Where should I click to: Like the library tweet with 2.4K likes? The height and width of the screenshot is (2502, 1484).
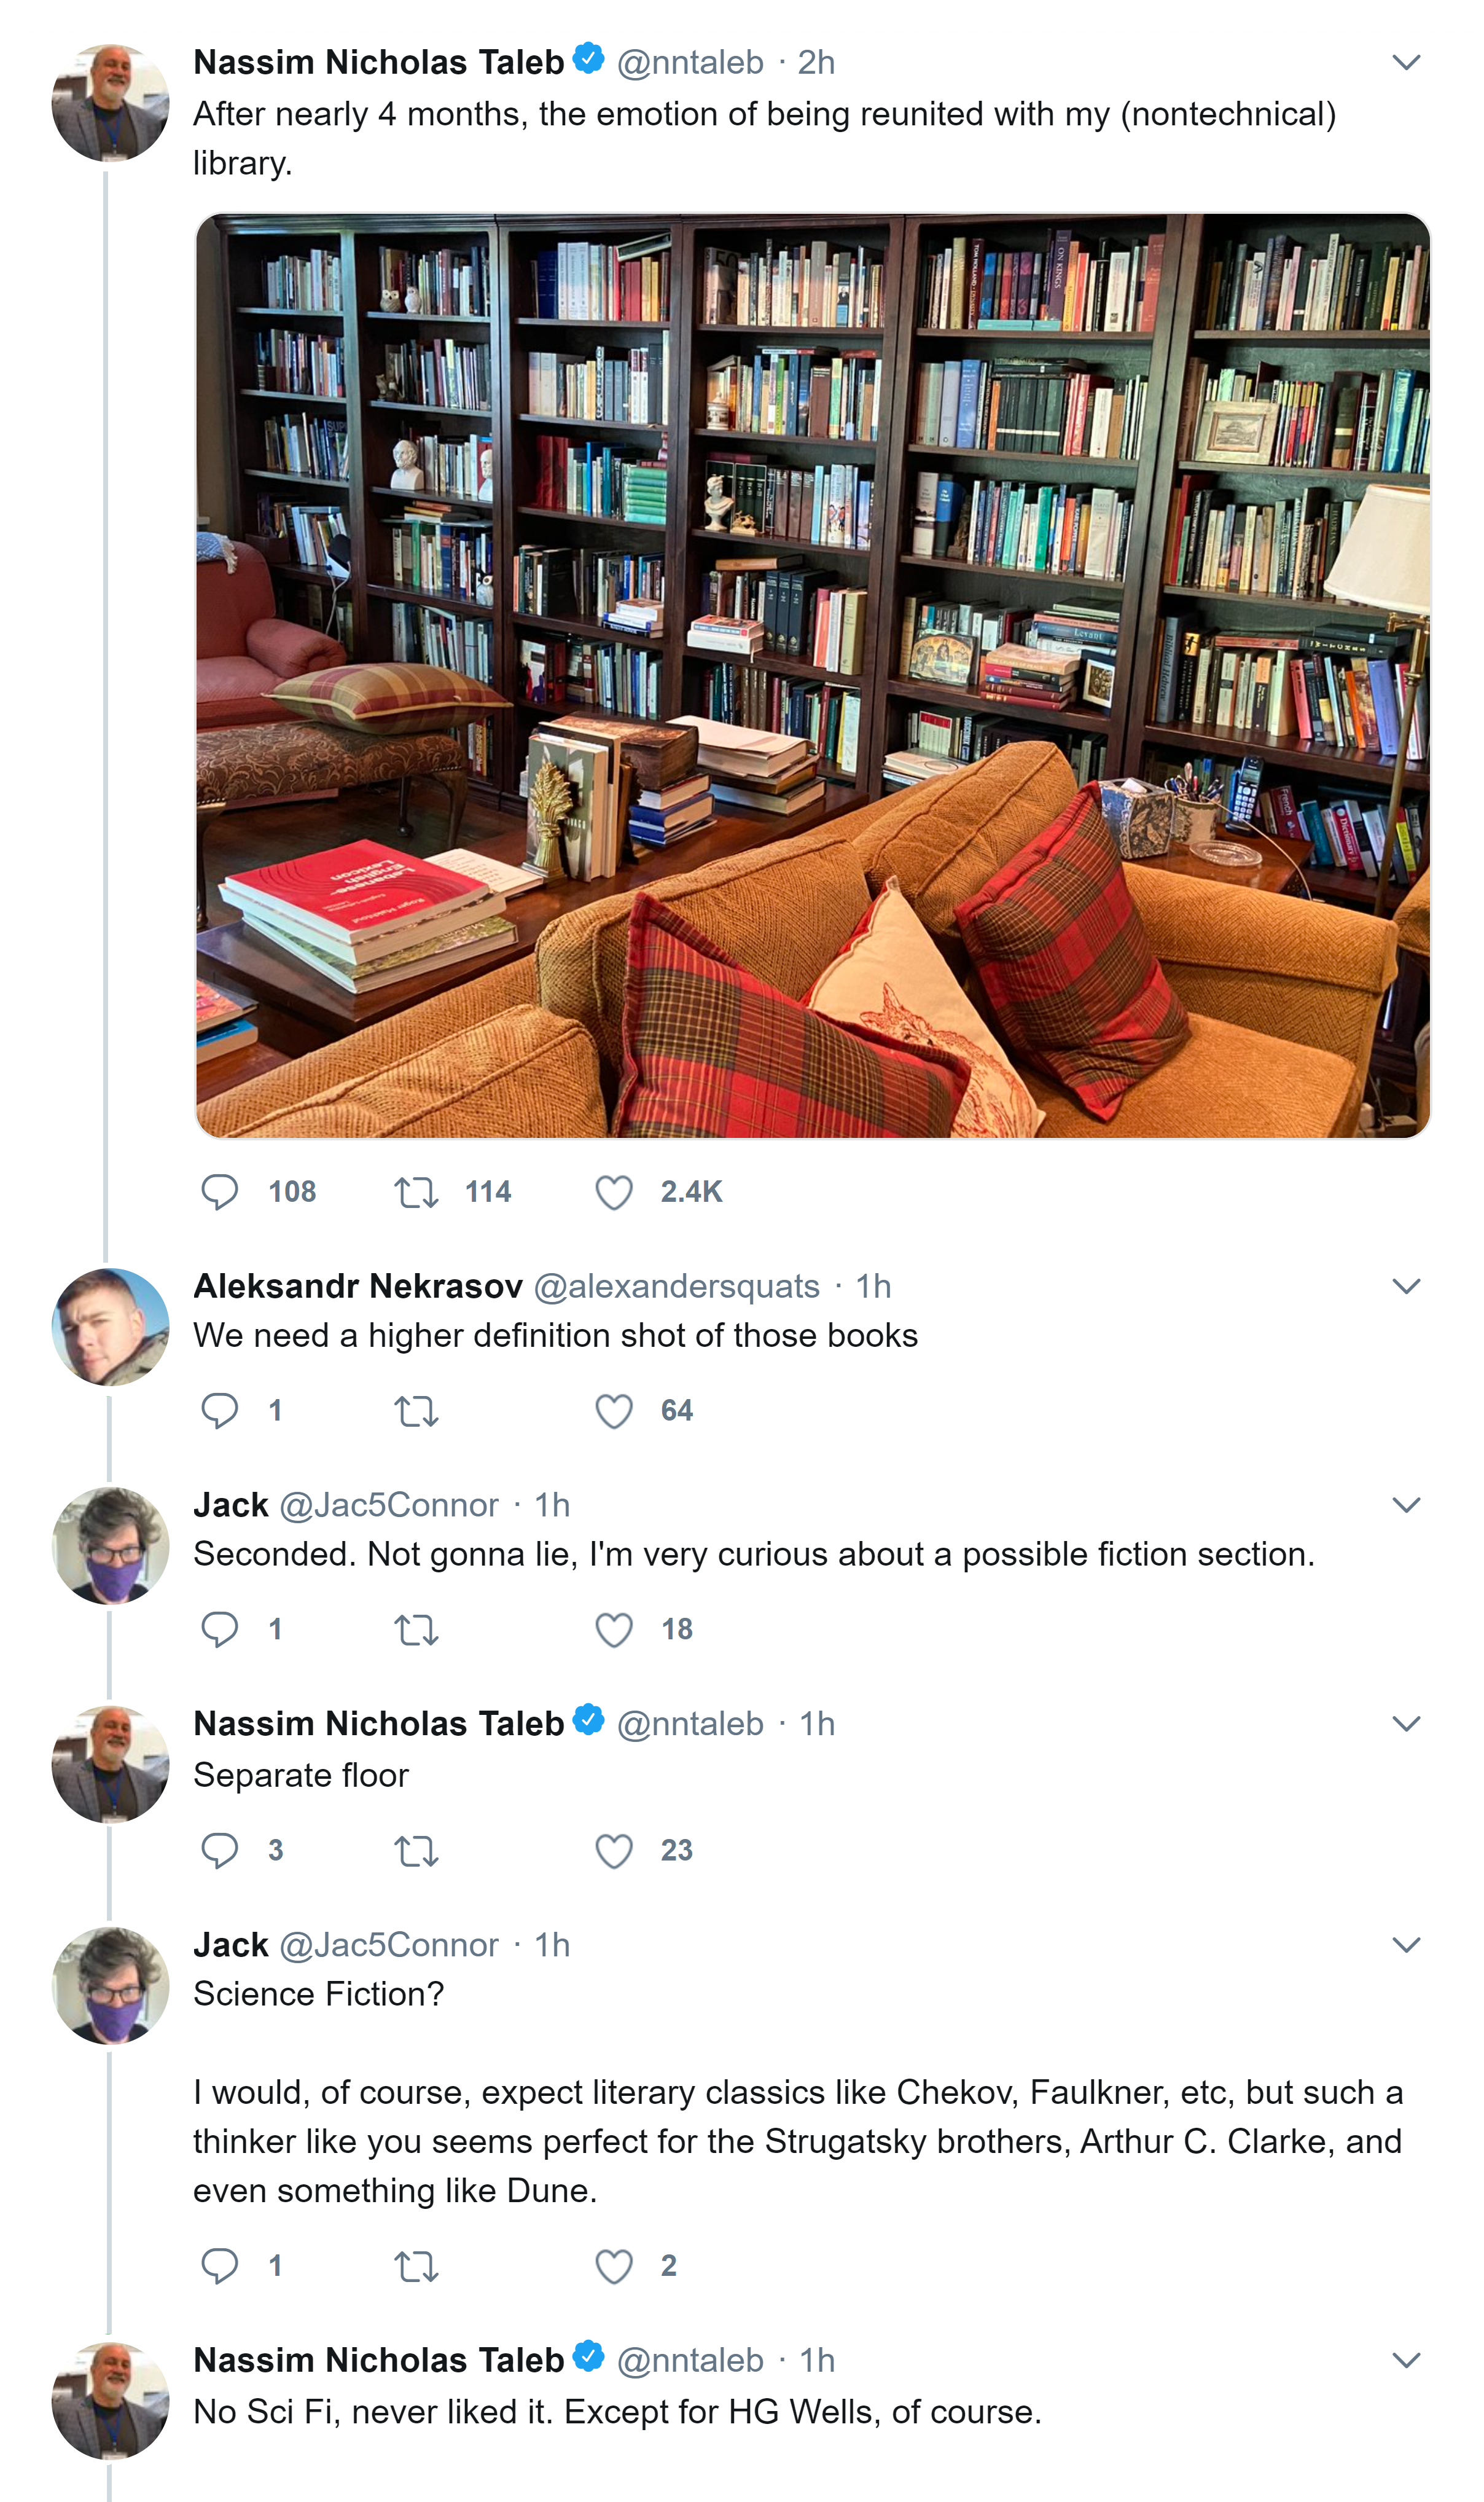click(614, 1192)
